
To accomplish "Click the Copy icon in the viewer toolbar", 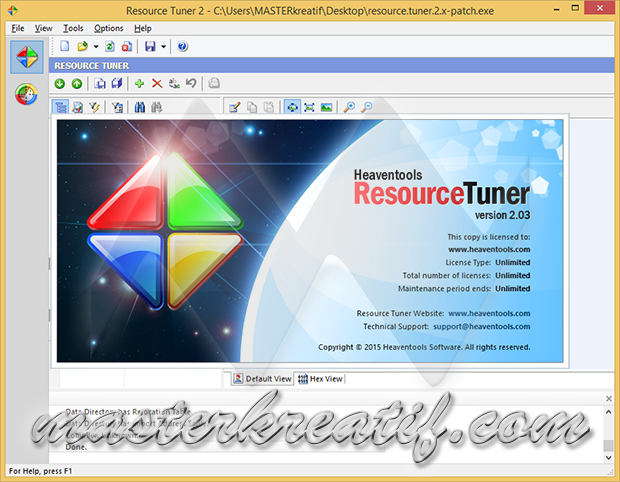I will 252,107.
